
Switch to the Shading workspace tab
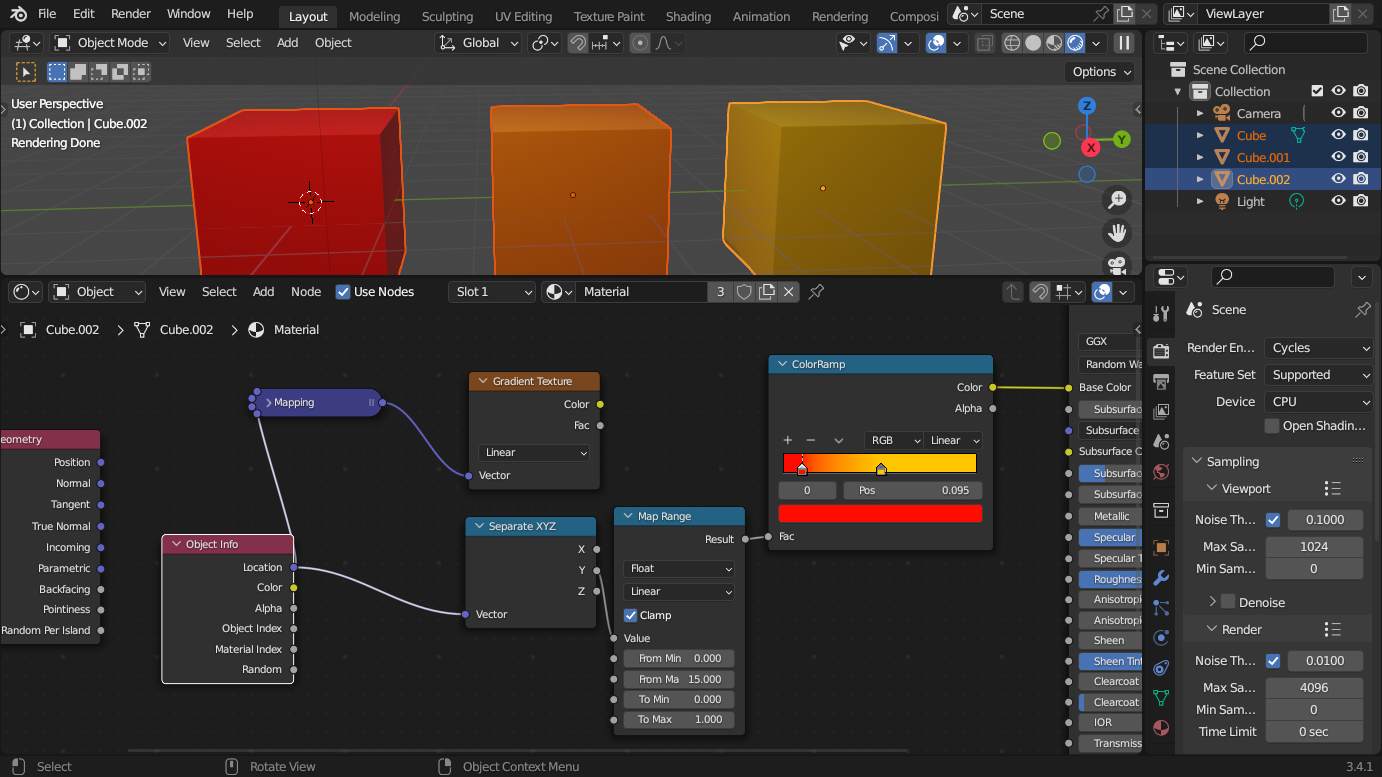(x=688, y=16)
